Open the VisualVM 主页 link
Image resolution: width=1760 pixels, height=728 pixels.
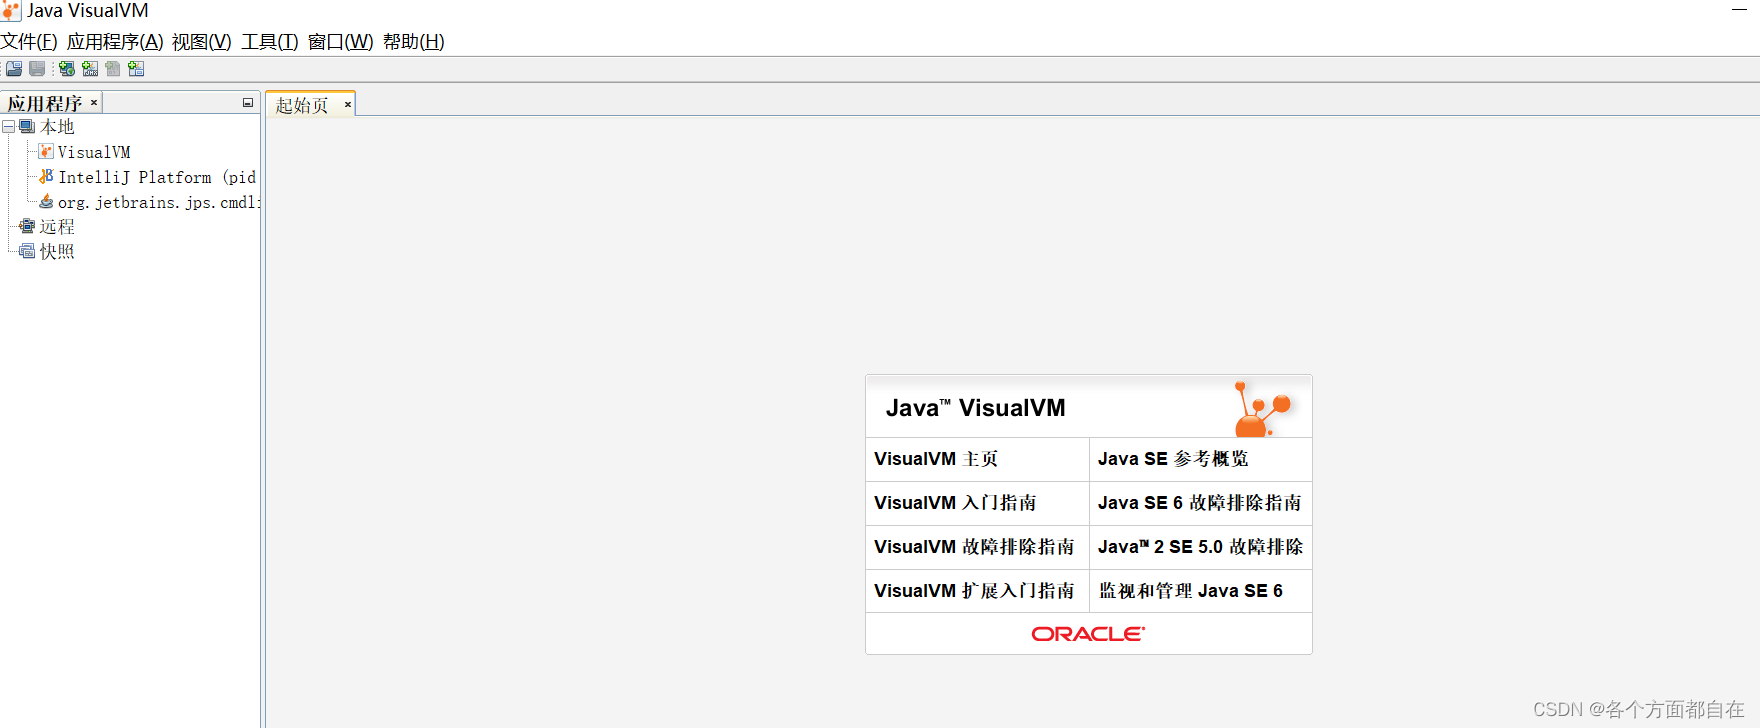[936, 459]
